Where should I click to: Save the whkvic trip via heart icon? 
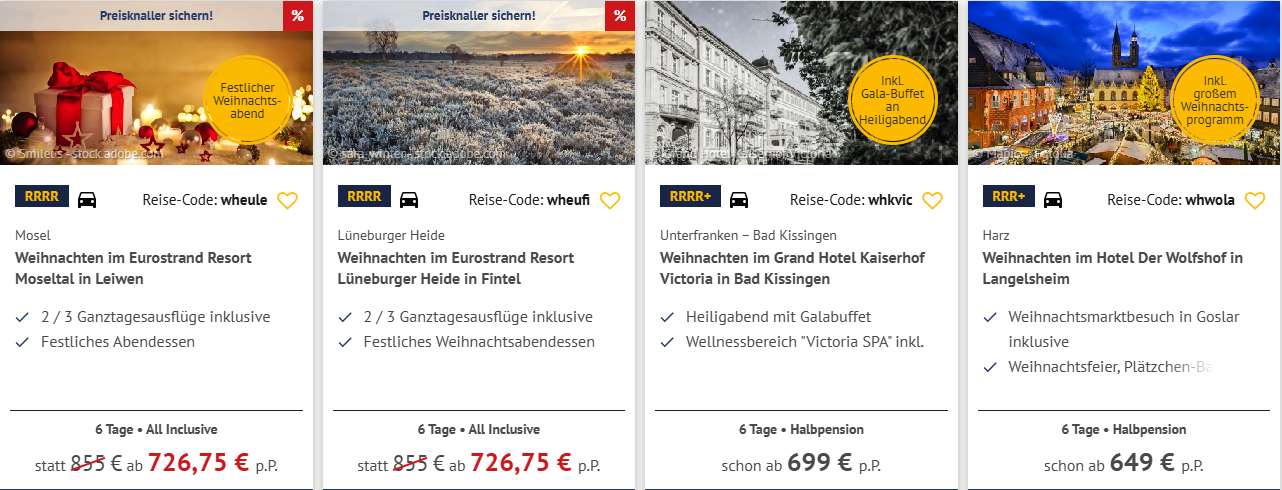(932, 200)
